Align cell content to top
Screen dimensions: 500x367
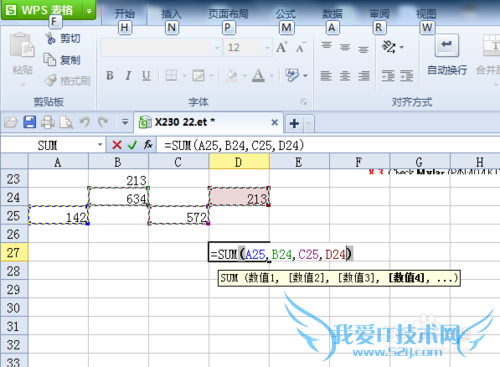327,45
